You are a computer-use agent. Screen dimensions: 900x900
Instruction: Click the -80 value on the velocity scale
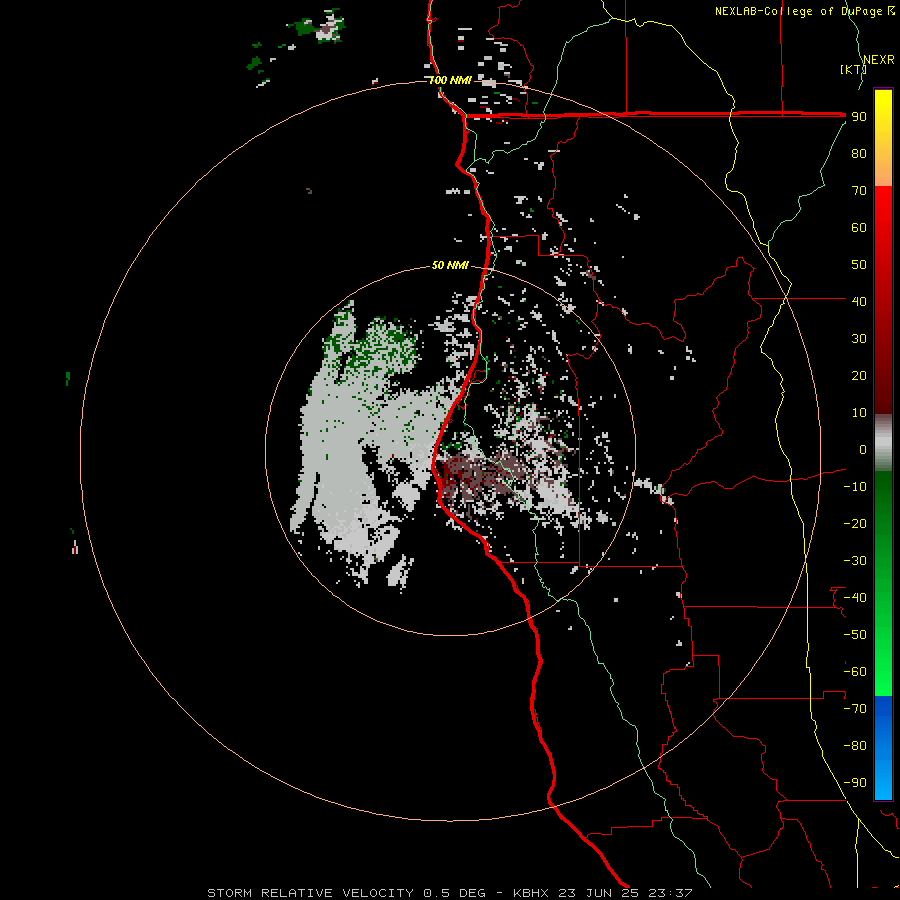pos(855,746)
